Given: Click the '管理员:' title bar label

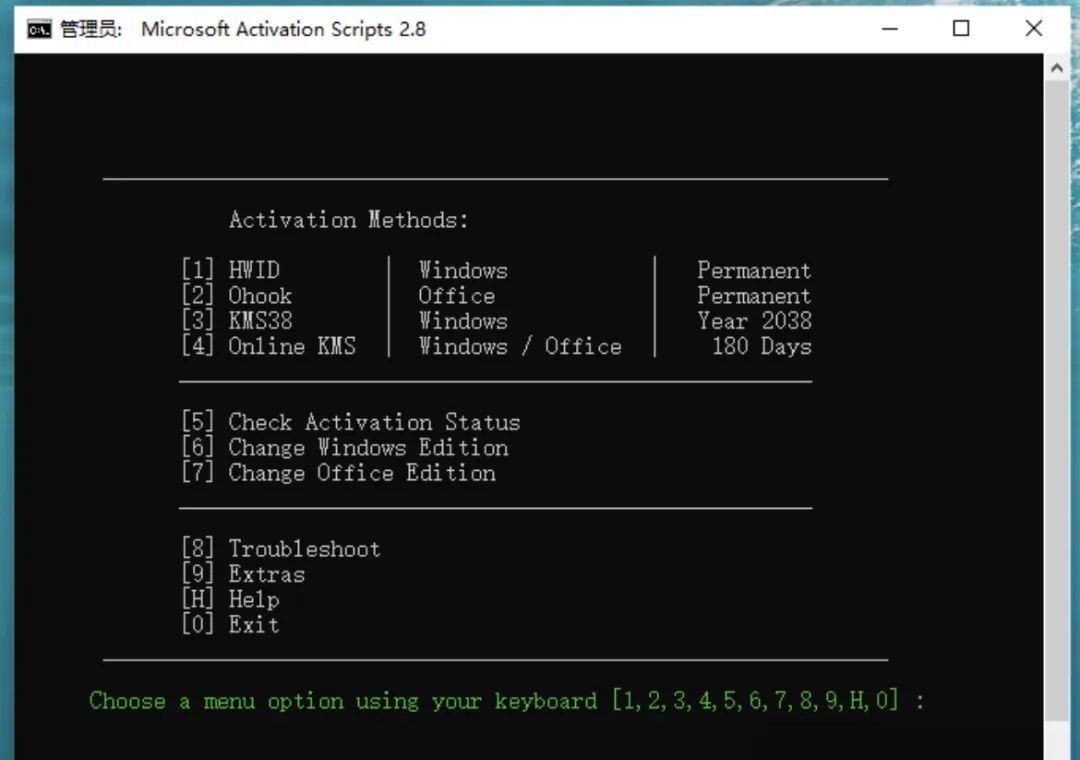Looking at the screenshot, I should coord(91,29).
